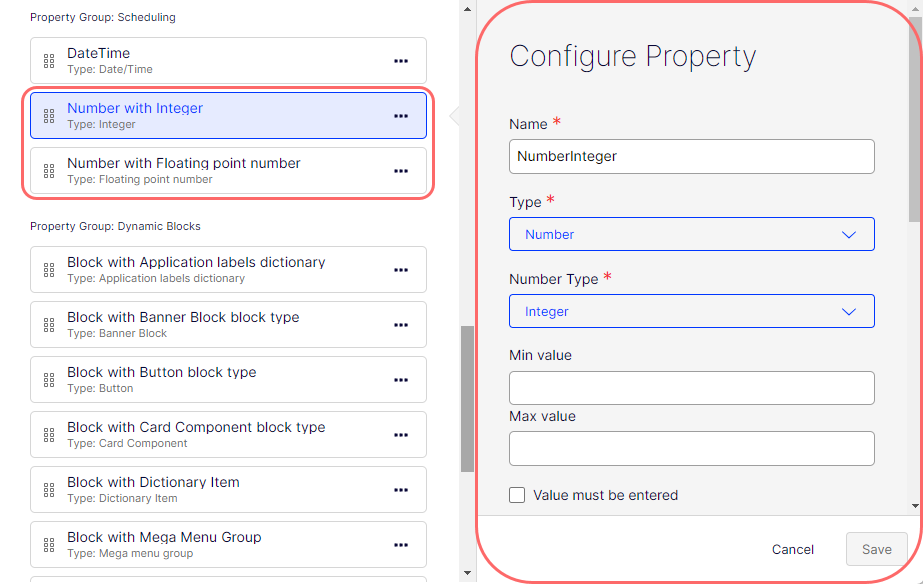The width and height of the screenshot is (923, 584).
Task: Click the drag handle of Number with Floating point number
Action: [49, 171]
